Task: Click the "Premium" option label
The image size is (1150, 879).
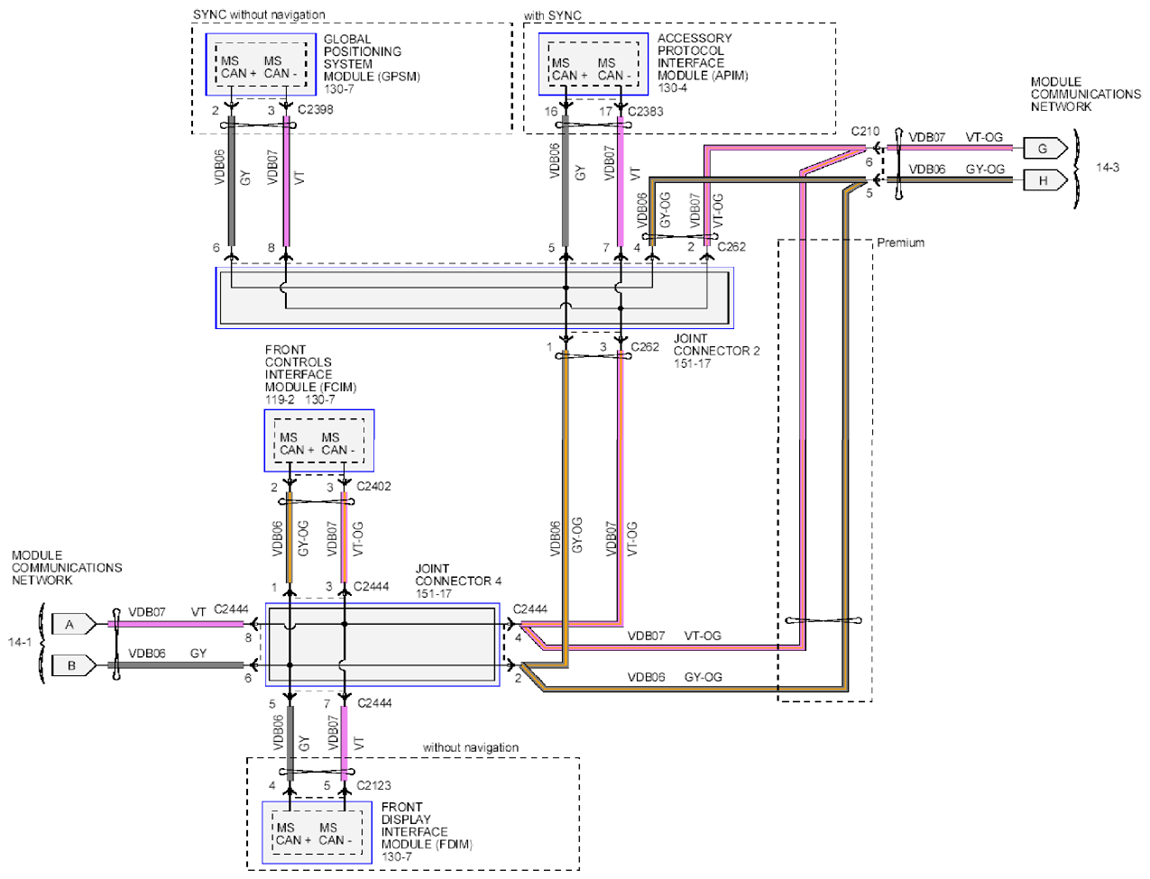Action: [x=900, y=243]
